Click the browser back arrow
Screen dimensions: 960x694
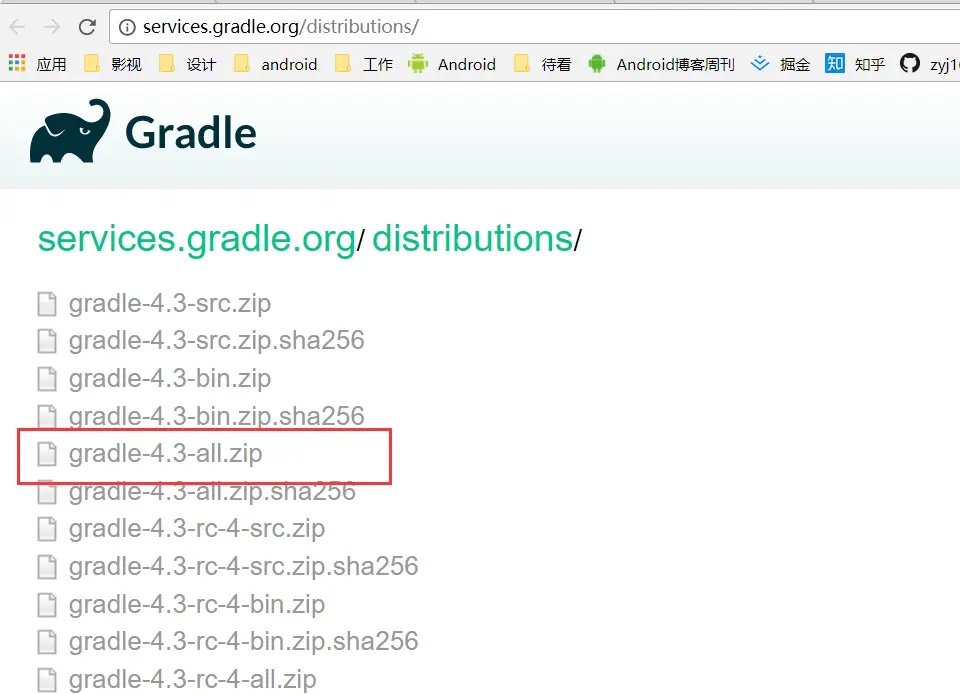[x=17, y=26]
